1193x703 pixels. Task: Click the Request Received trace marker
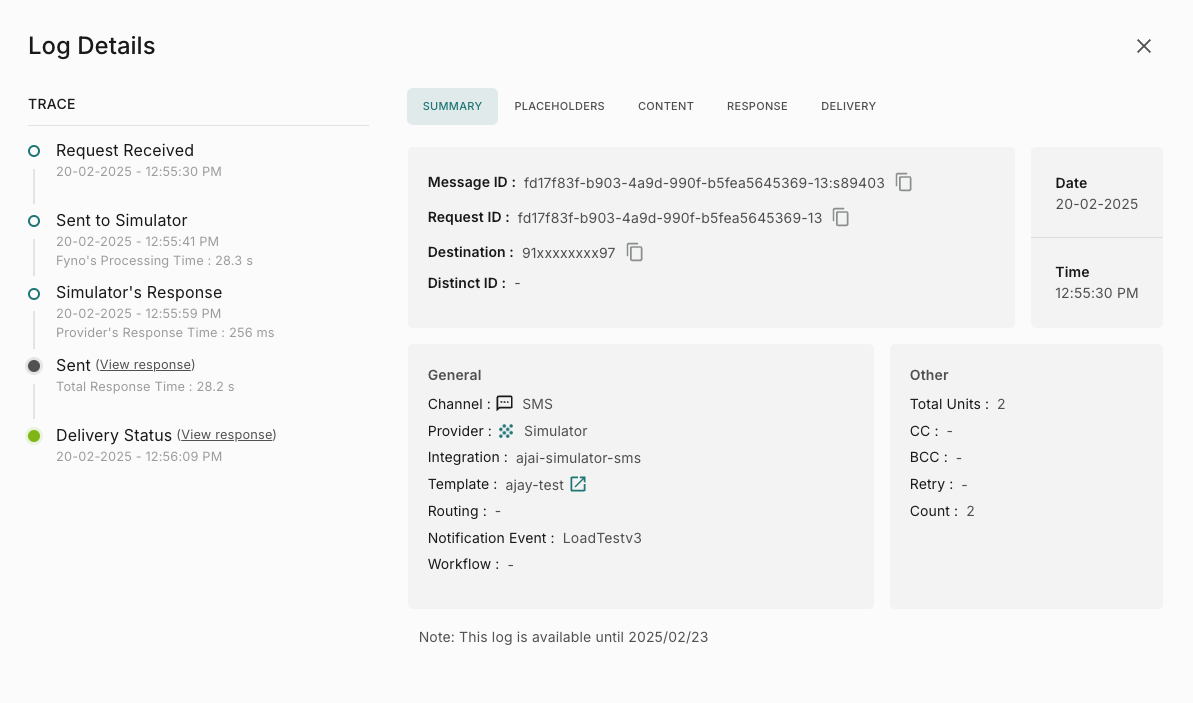[x=34, y=151]
